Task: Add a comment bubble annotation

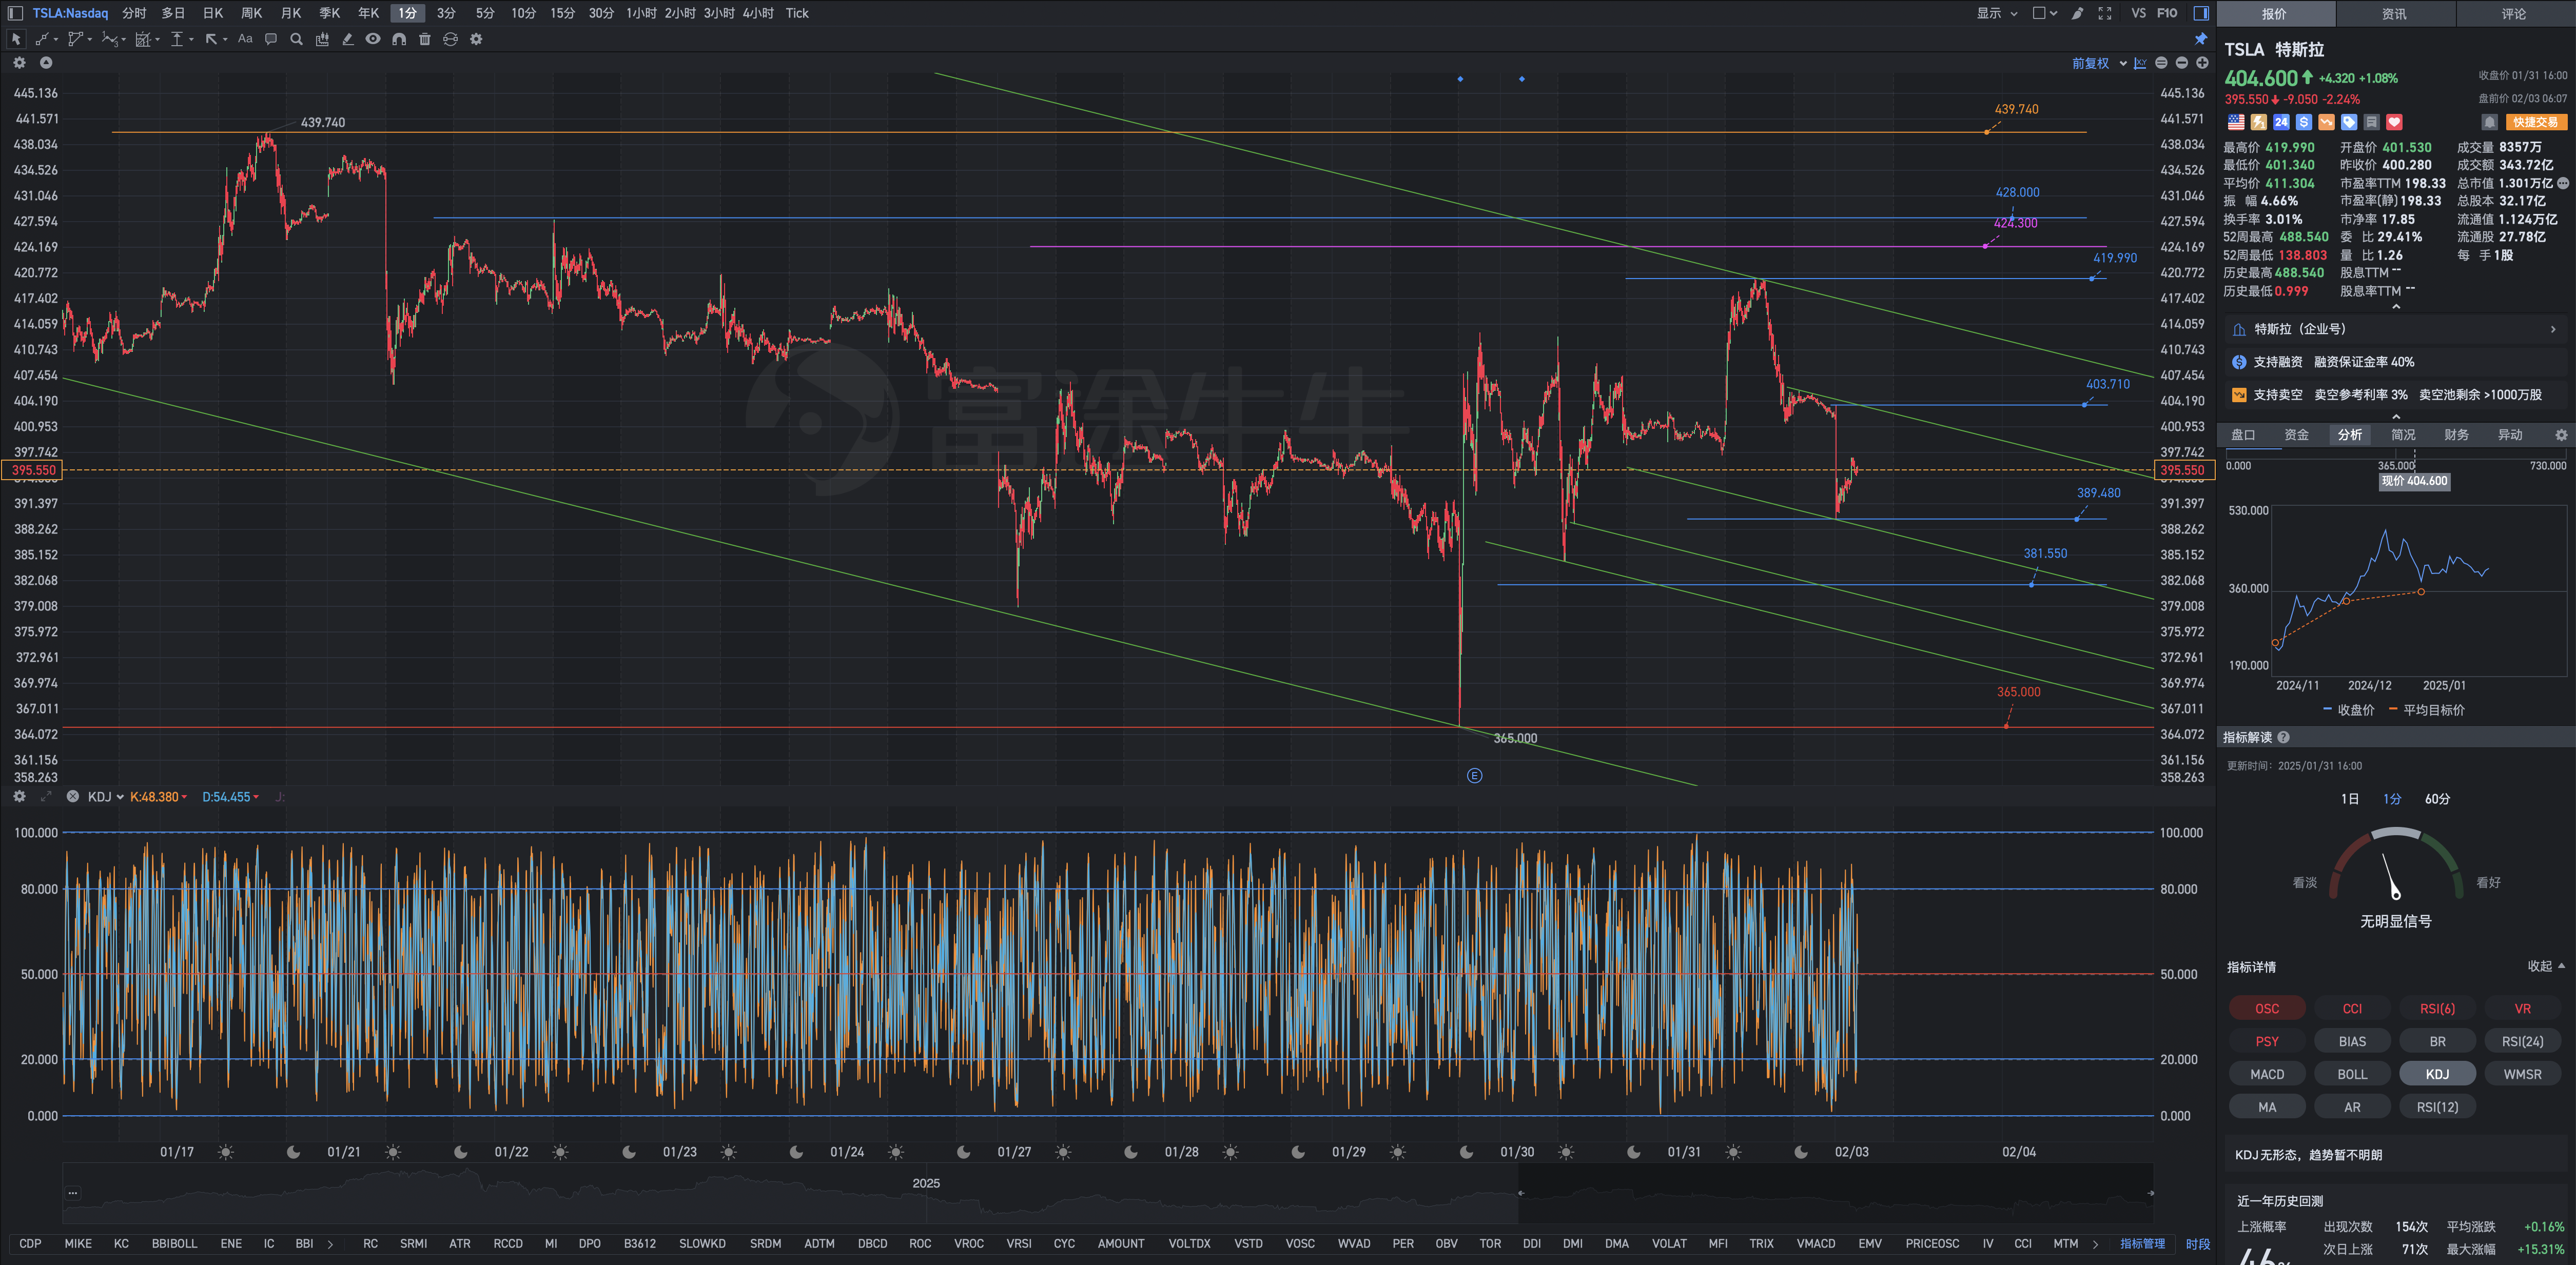Action: [x=271, y=39]
